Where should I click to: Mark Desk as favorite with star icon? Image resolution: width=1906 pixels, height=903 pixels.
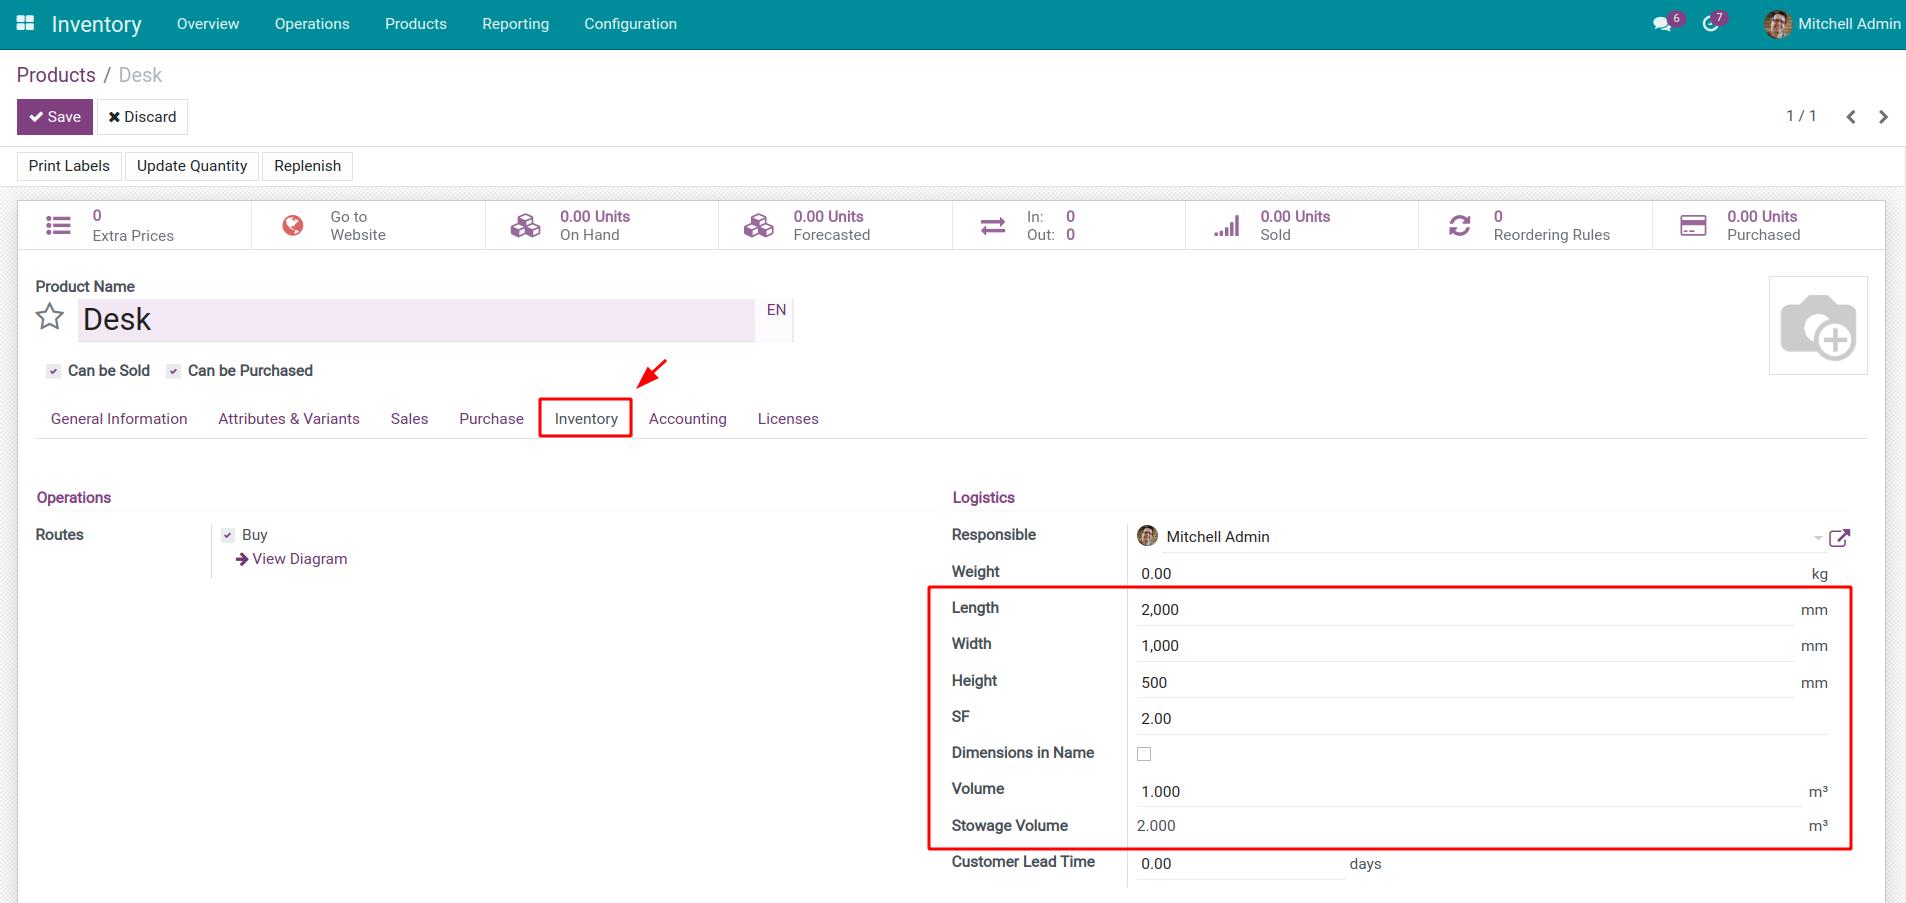48,315
